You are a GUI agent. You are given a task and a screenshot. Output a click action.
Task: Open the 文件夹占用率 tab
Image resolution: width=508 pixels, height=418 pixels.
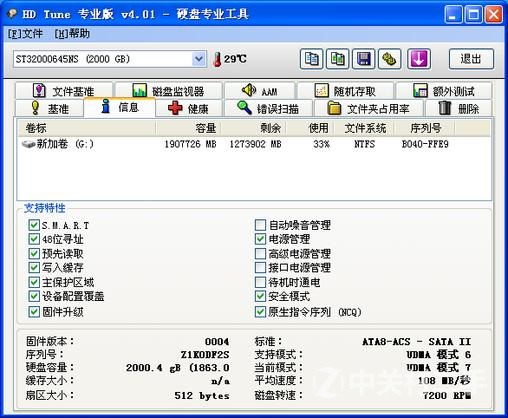tap(369, 109)
